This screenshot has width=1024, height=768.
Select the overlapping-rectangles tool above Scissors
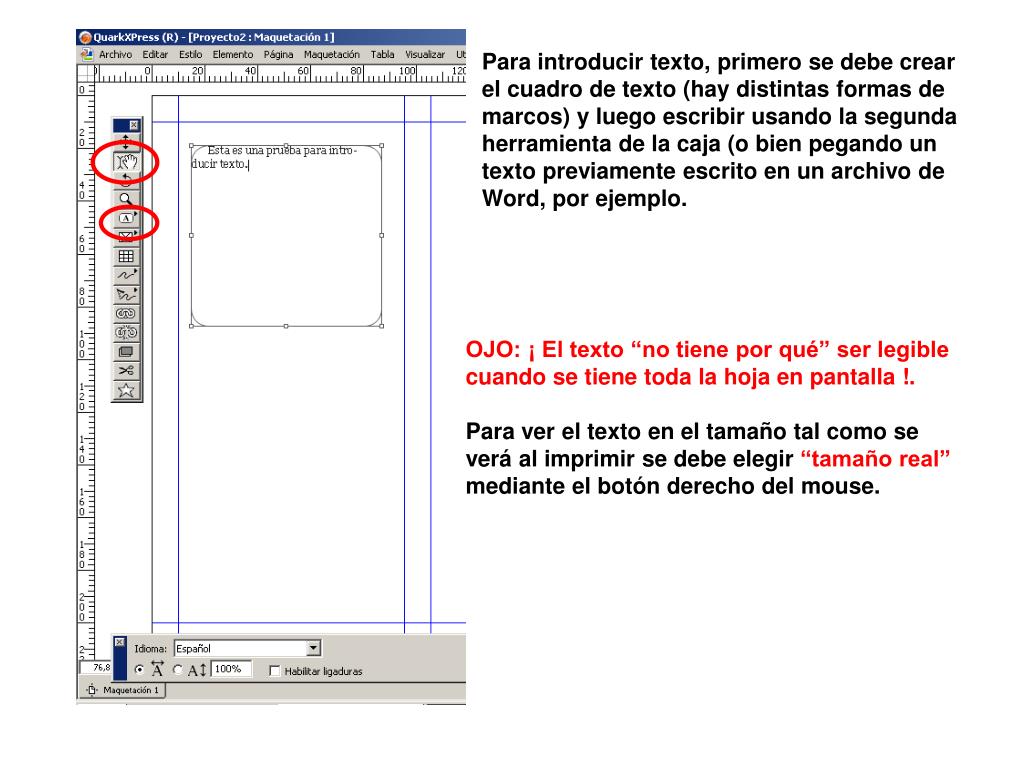coord(126,352)
